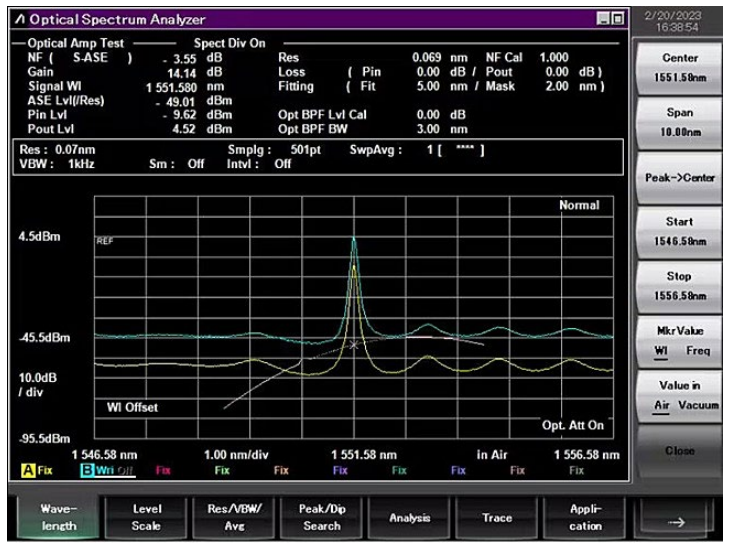Open the Center wavelength setting
The image size is (730, 553).
pyautogui.click(x=680, y=68)
